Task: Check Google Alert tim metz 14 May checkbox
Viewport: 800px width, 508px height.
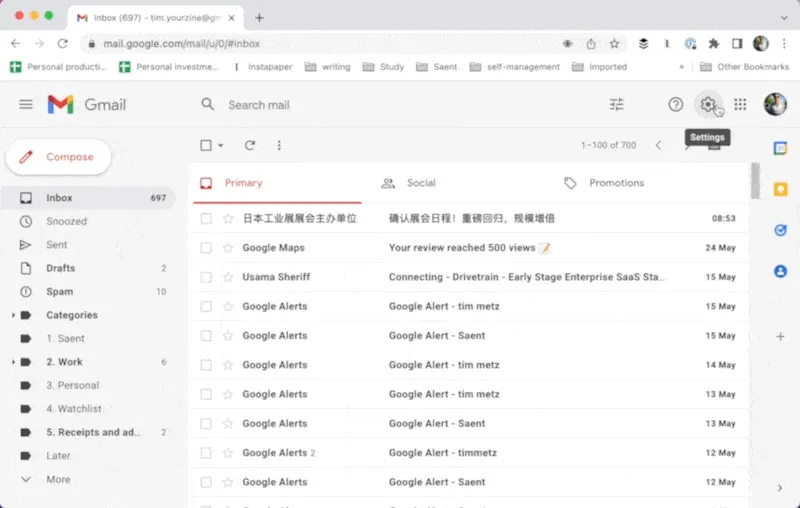Action: [206, 365]
